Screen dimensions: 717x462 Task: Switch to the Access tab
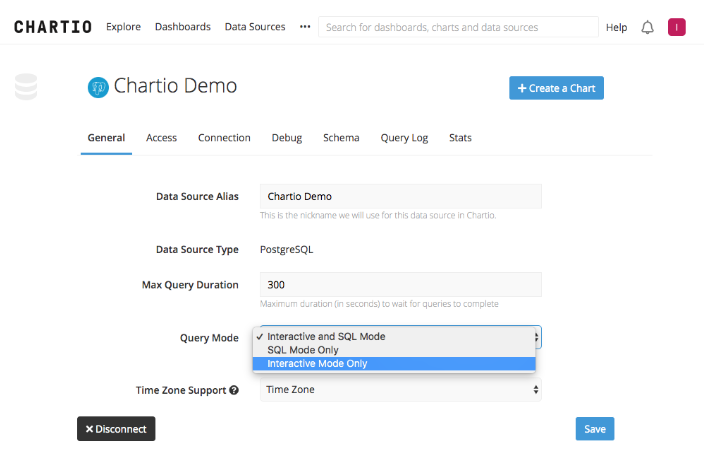click(161, 138)
